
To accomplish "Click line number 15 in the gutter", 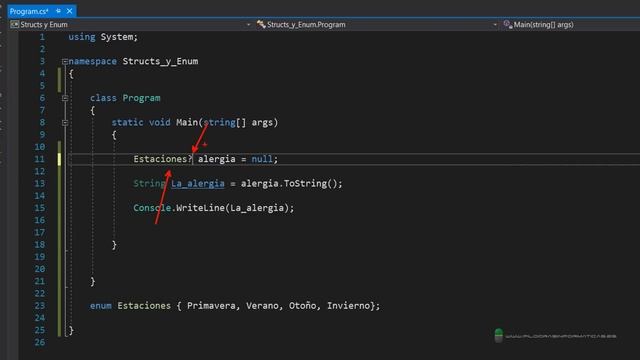I will click(40, 208).
